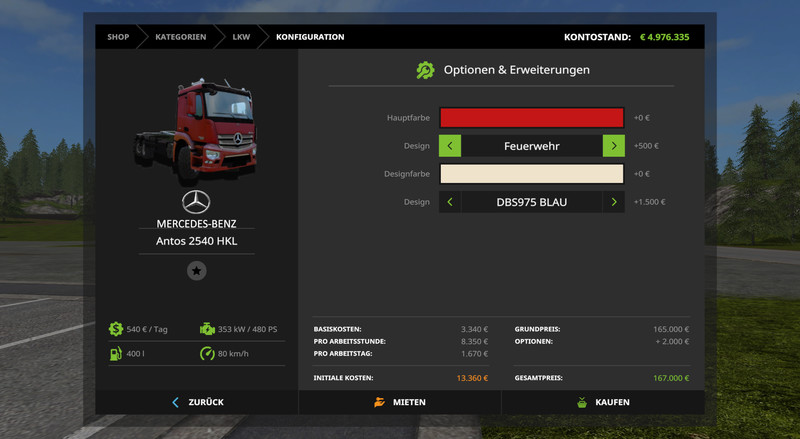The height and width of the screenshot is (439, 800).
Task: Click the engine power icon
Action: coord(207,328)
